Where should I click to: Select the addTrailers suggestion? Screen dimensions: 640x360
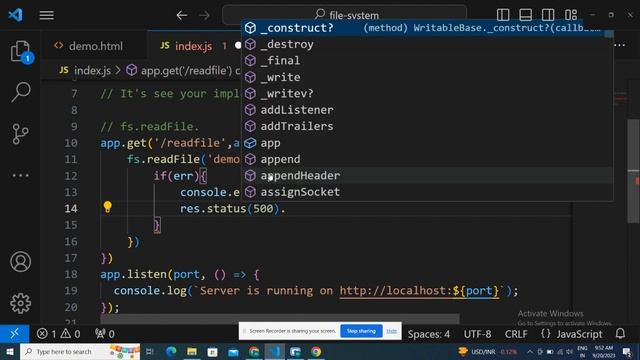point(427,126)
